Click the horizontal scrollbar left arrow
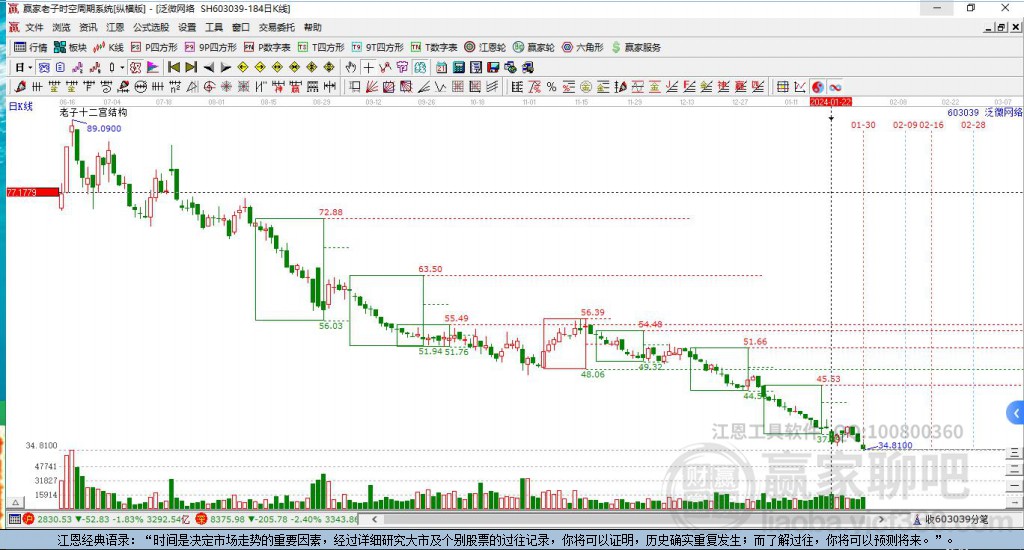 click(x=374, y=519)
